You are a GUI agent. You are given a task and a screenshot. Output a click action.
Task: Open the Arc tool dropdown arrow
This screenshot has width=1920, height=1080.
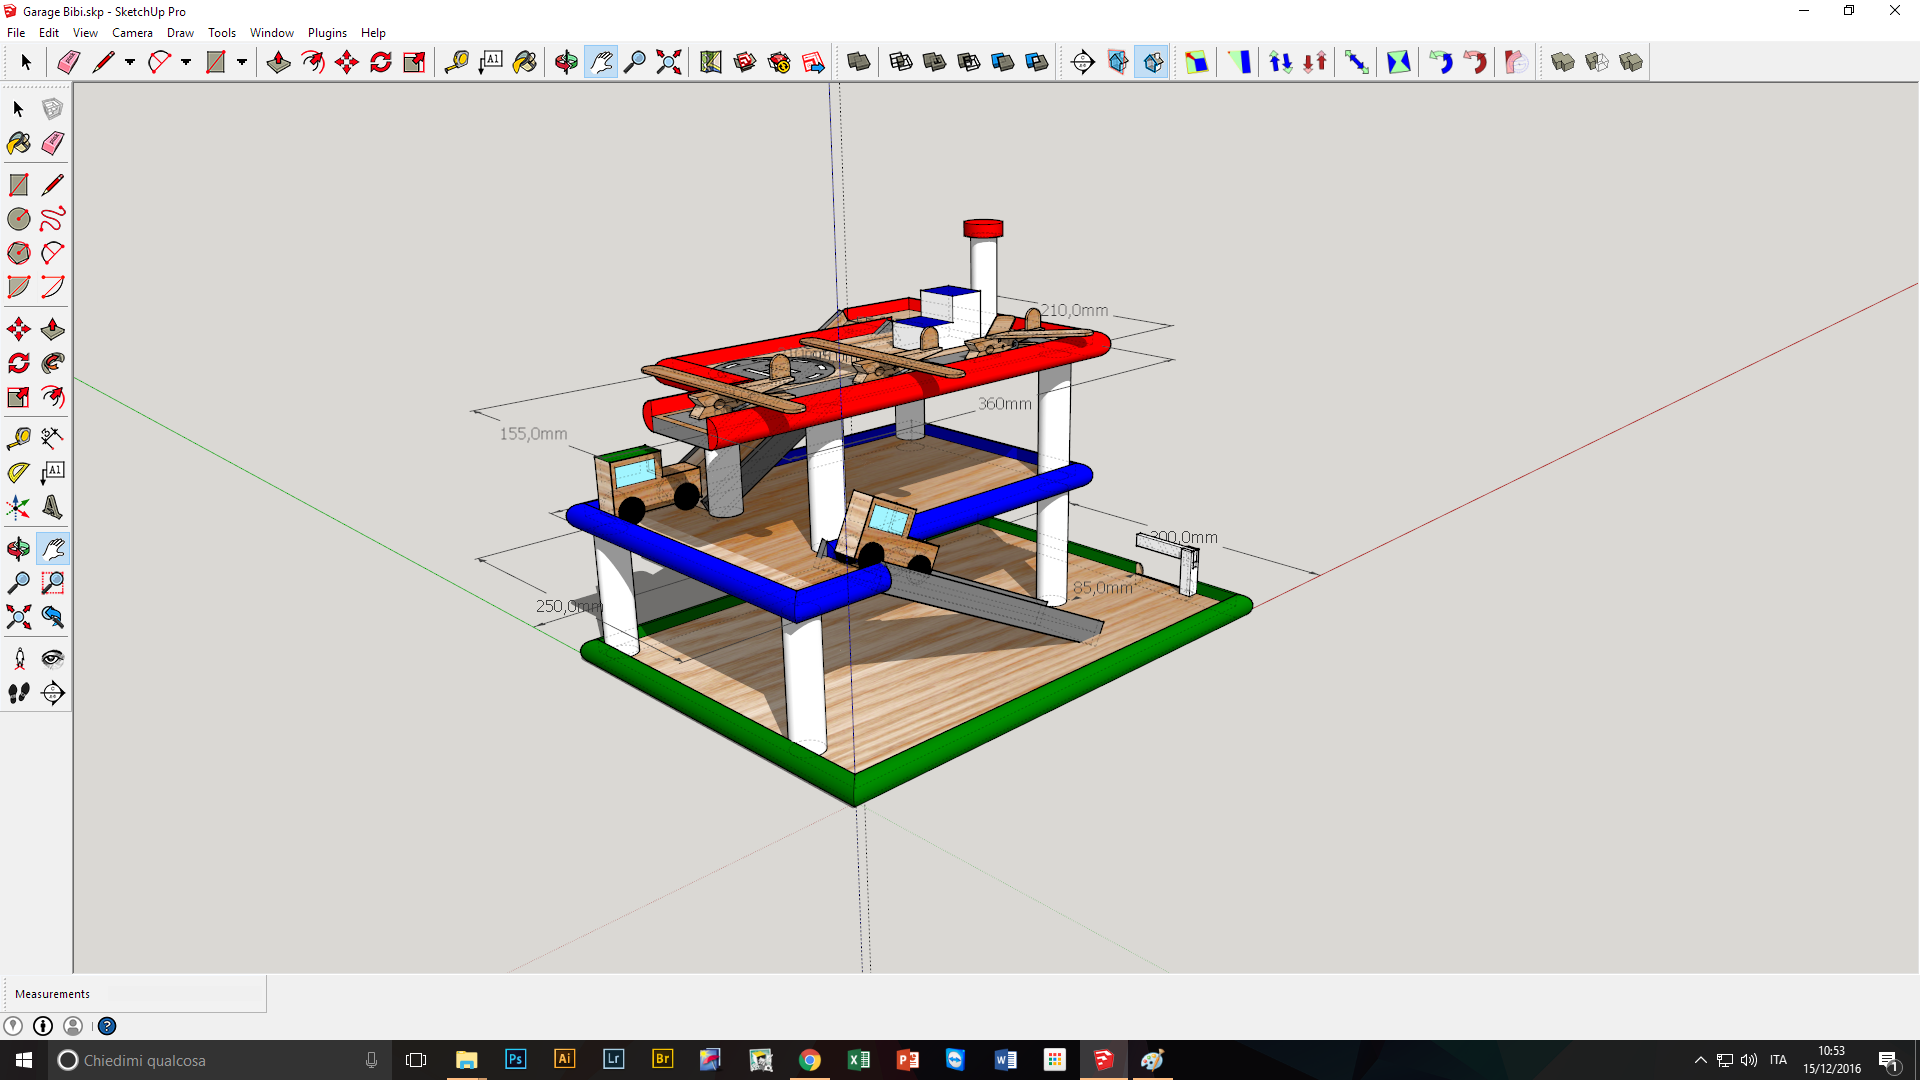186,62
